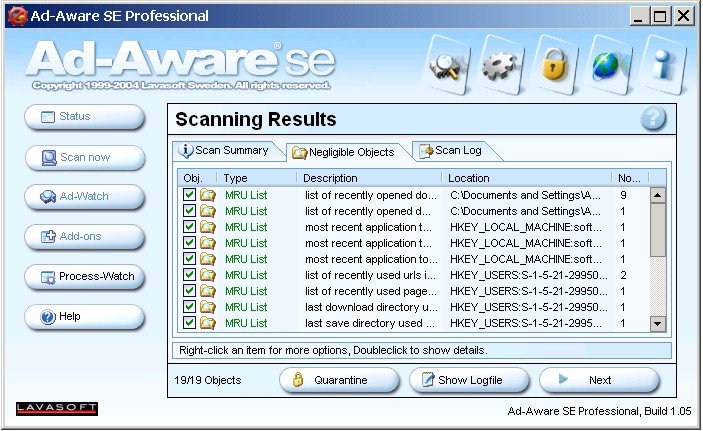
Task: Click the Show Logfile button
Action: pyautogui.click(x=469, y=380)
